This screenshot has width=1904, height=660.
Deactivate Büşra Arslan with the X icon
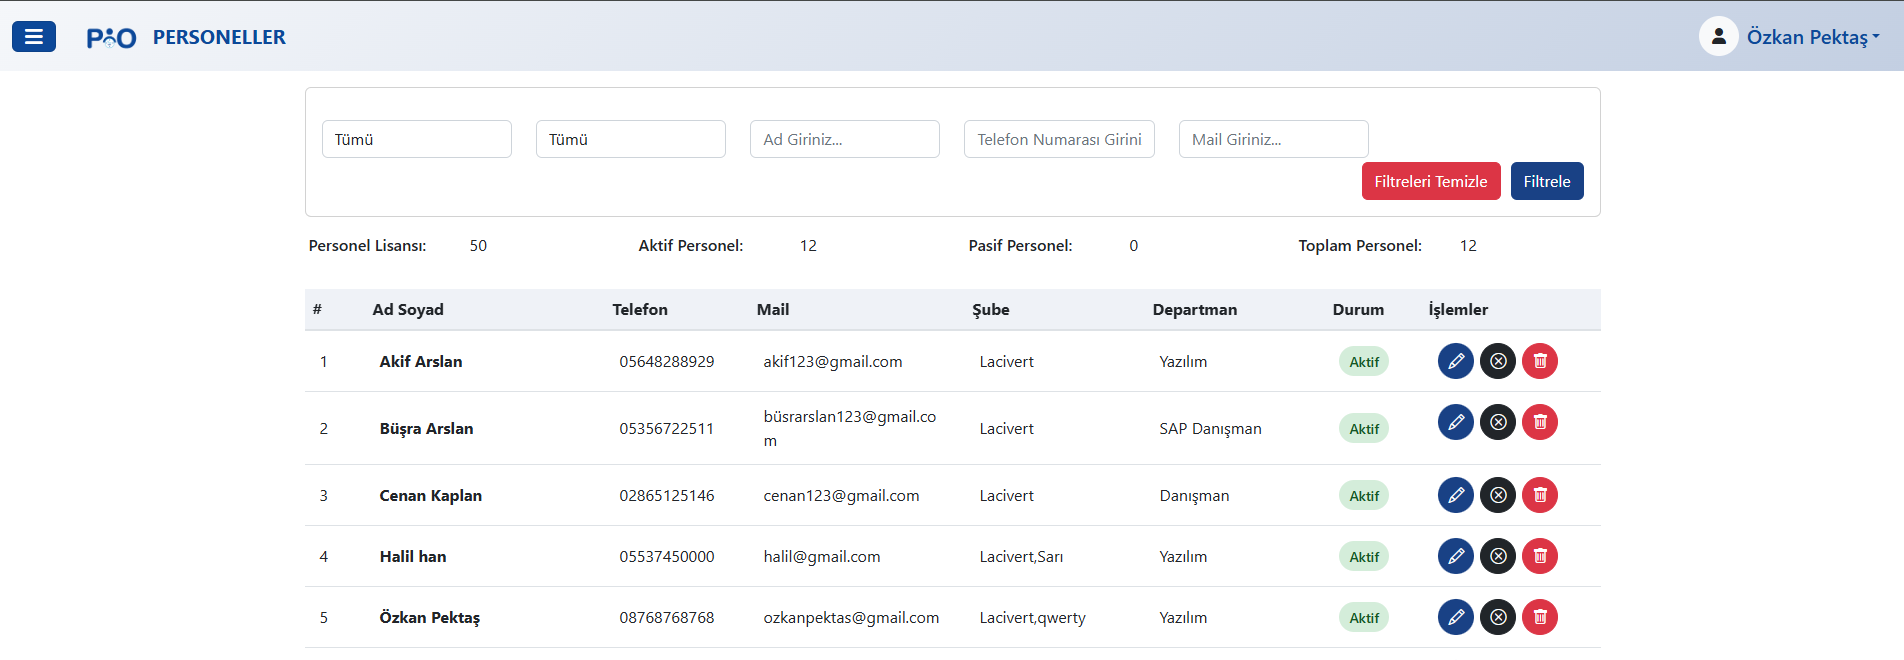click(x=1497, y=422)
